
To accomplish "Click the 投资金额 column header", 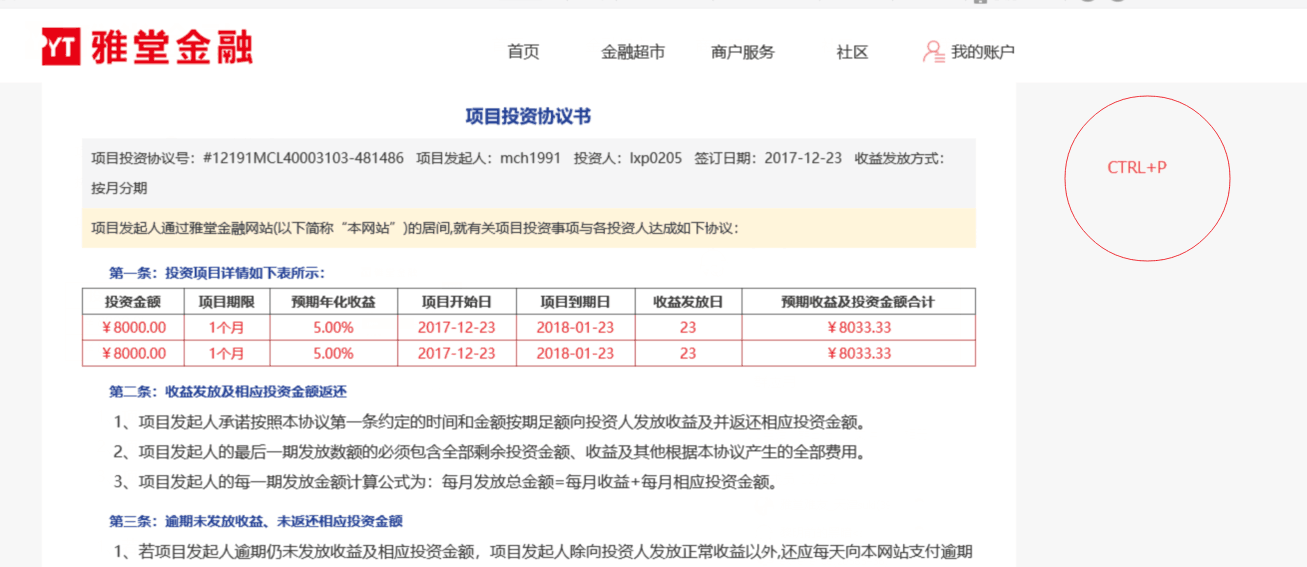I will [x=133, y=301].
